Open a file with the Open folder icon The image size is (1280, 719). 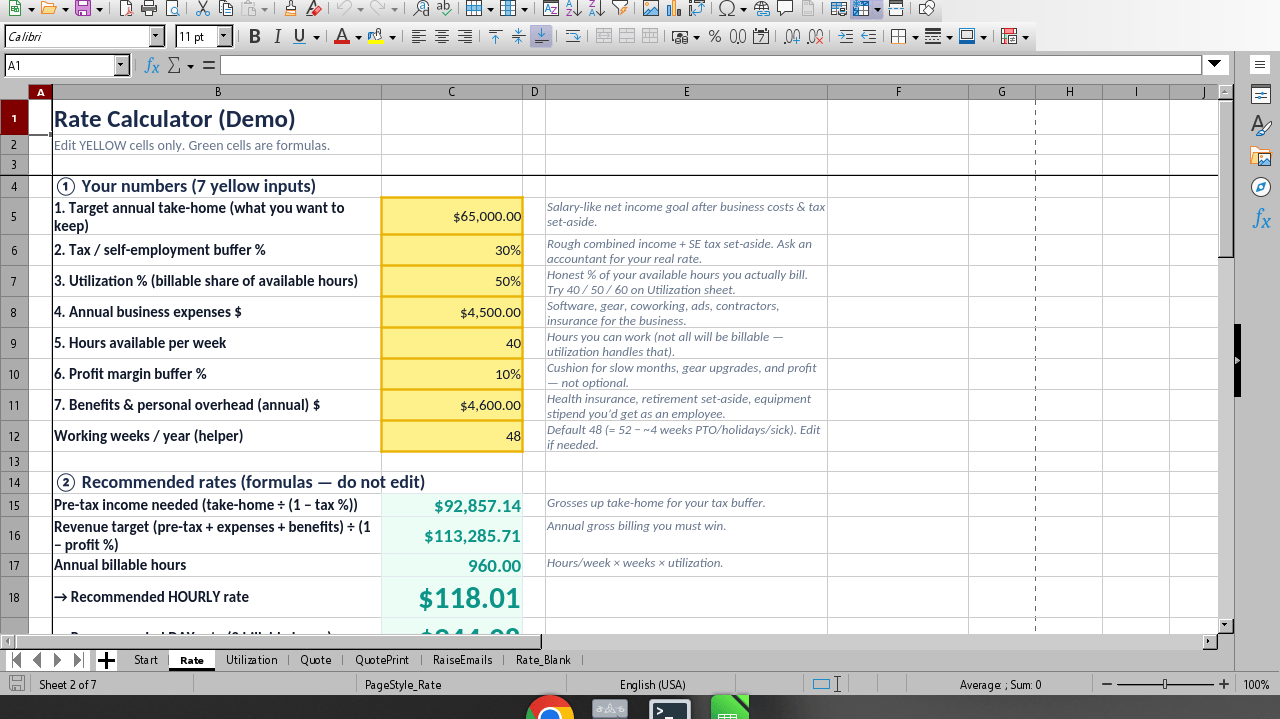(x=49, y=9)
